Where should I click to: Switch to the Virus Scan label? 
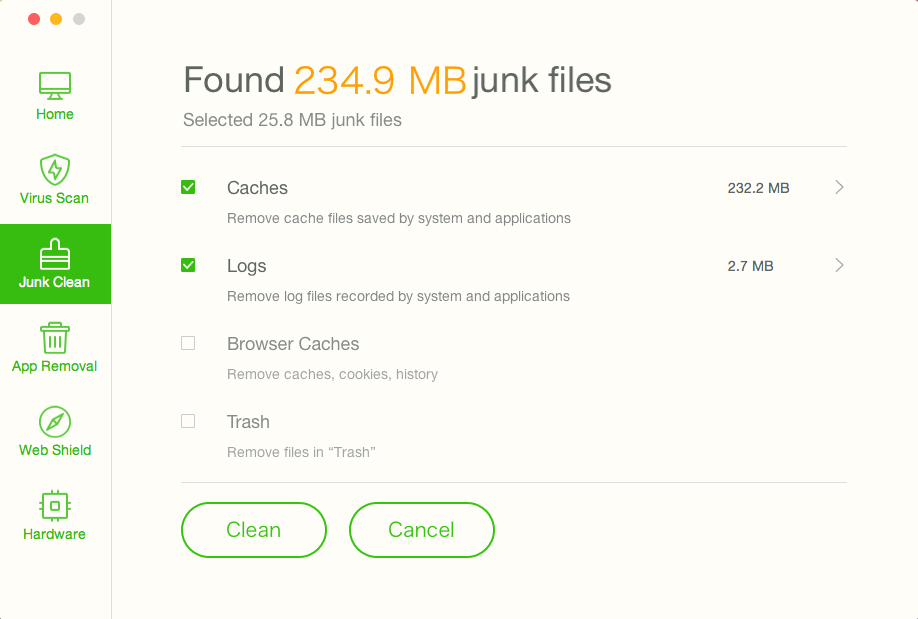tap(55, 198)
